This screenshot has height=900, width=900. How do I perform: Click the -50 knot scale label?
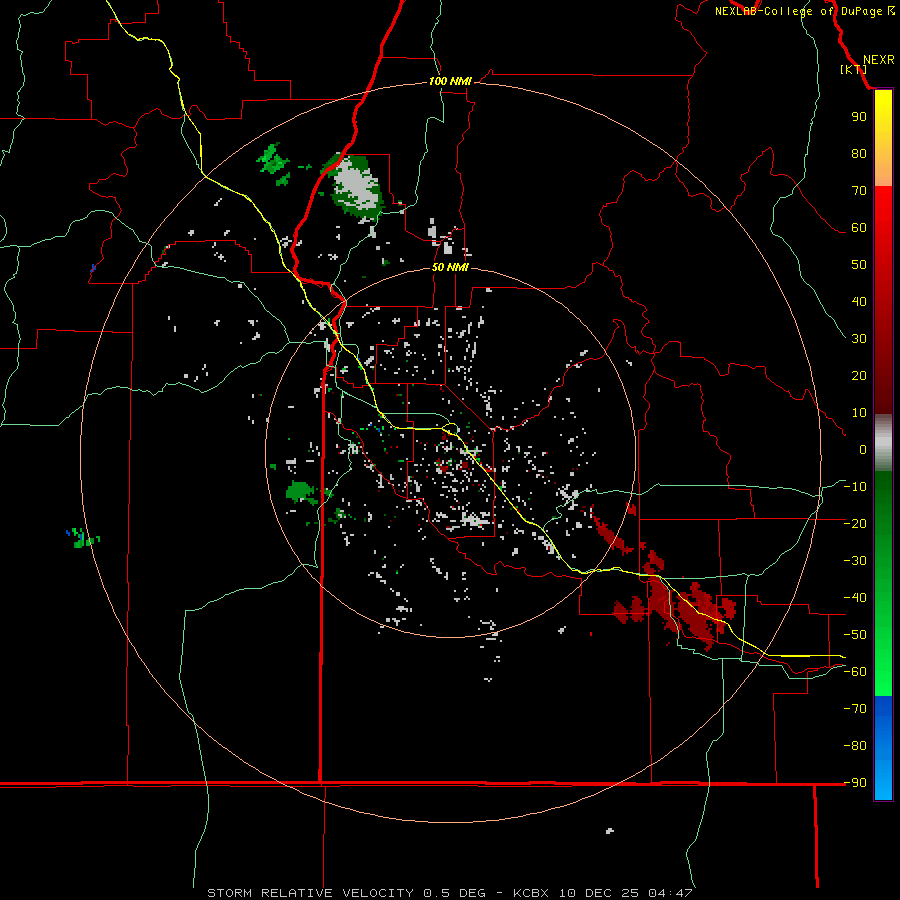(855, 635)
